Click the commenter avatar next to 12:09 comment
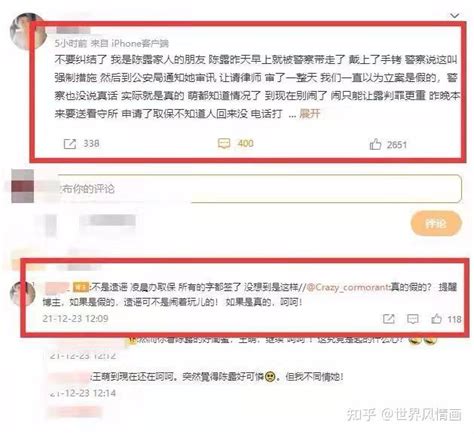 coord(22,294)
